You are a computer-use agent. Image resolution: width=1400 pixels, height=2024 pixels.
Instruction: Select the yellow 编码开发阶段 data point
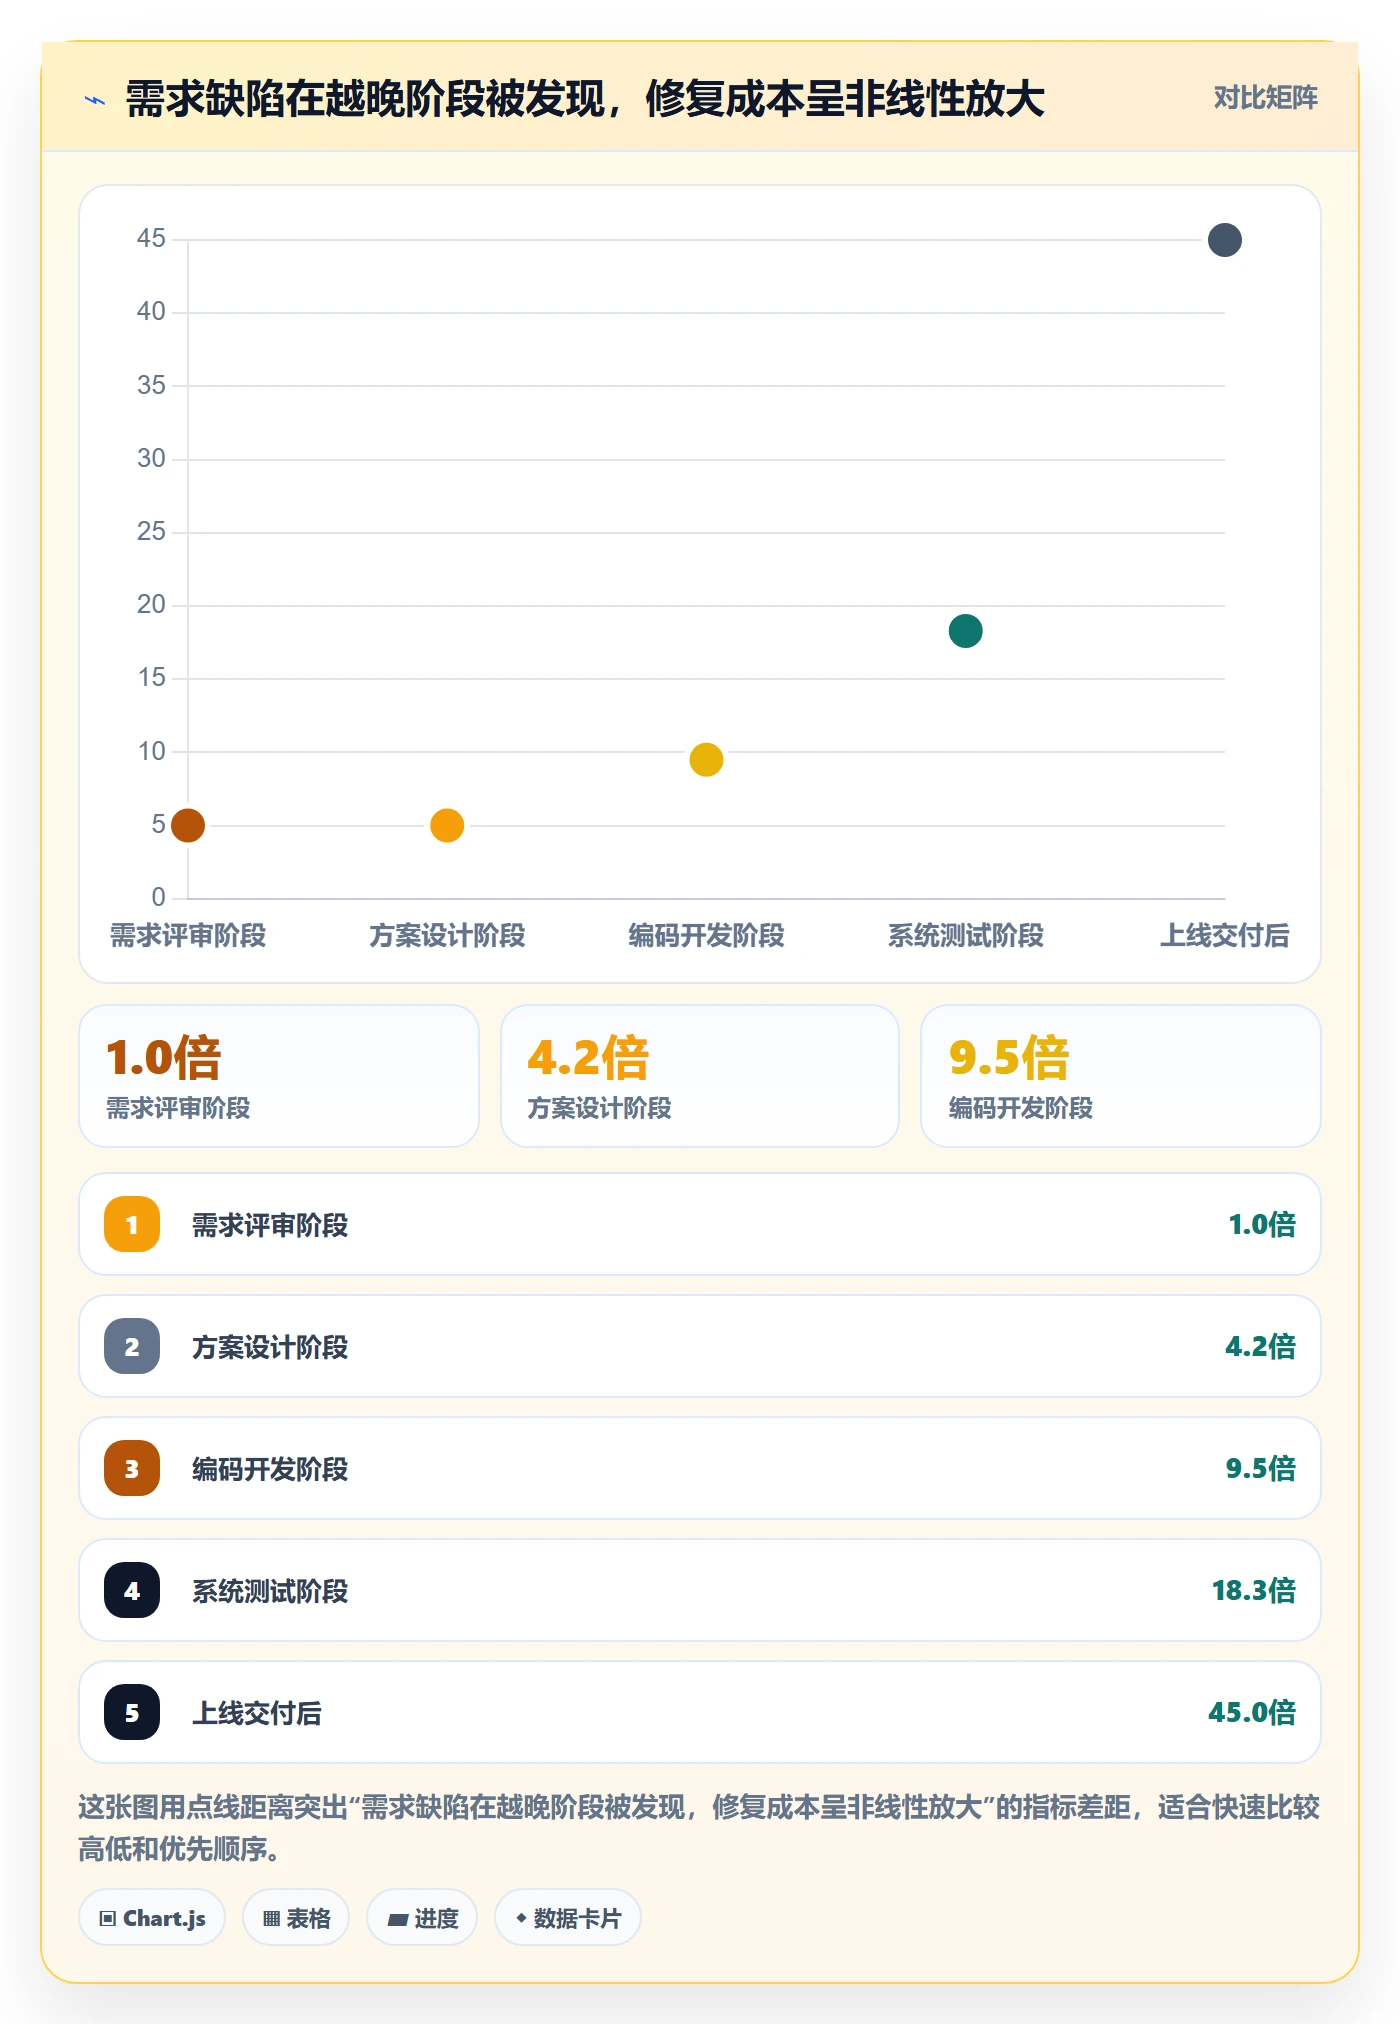click(706, 760)
